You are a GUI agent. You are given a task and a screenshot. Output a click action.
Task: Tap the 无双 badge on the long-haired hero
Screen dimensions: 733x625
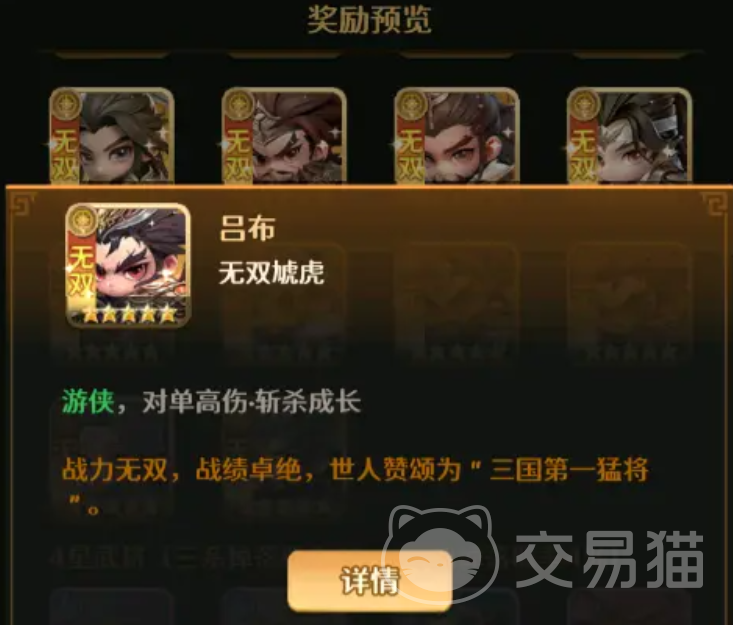[x=65, y=154]
